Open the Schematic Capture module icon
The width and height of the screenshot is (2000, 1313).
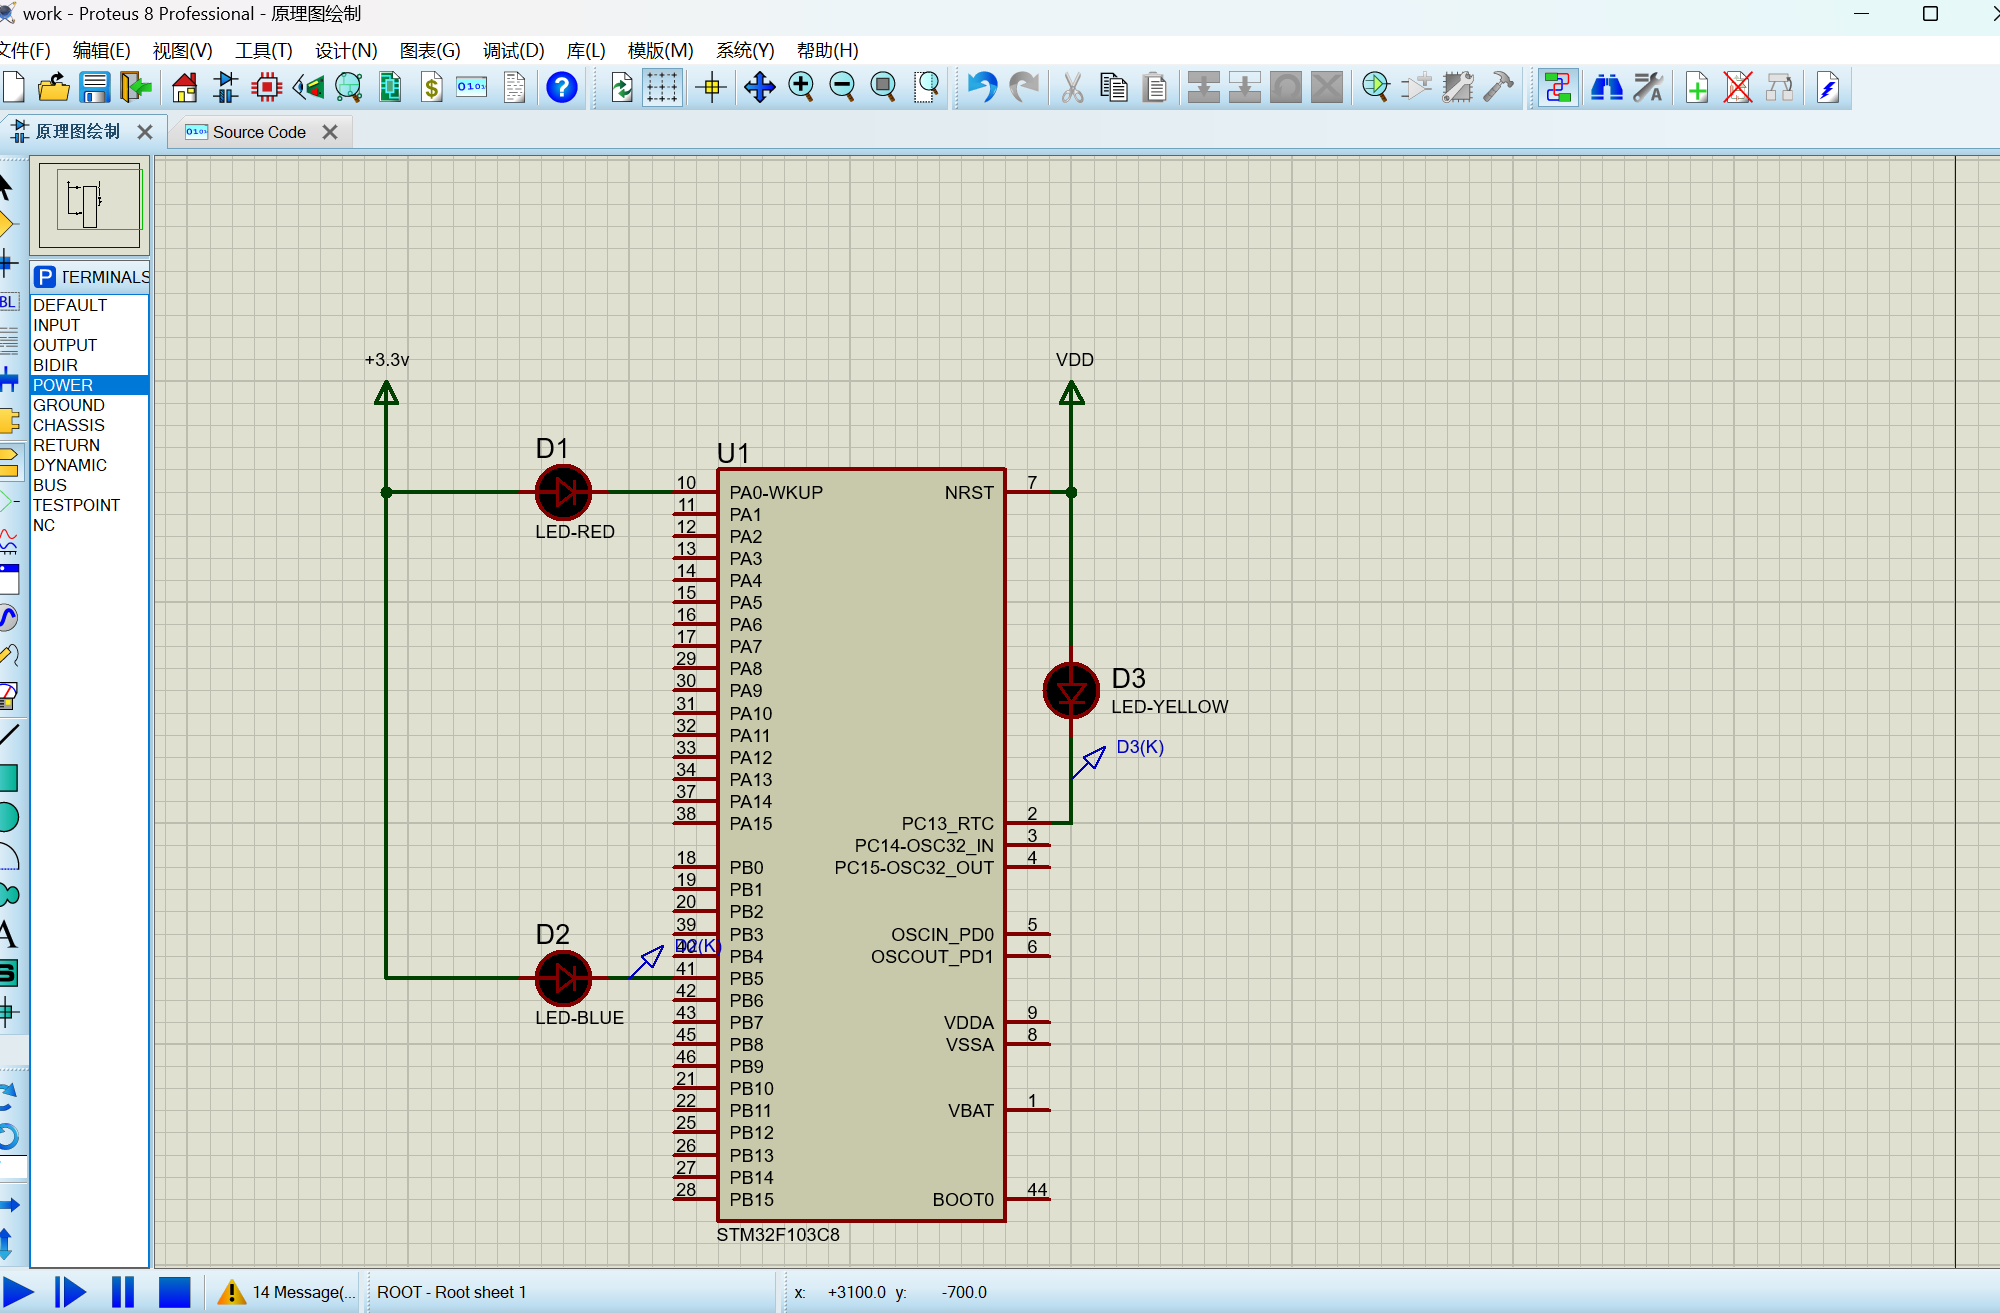[226, 88]
